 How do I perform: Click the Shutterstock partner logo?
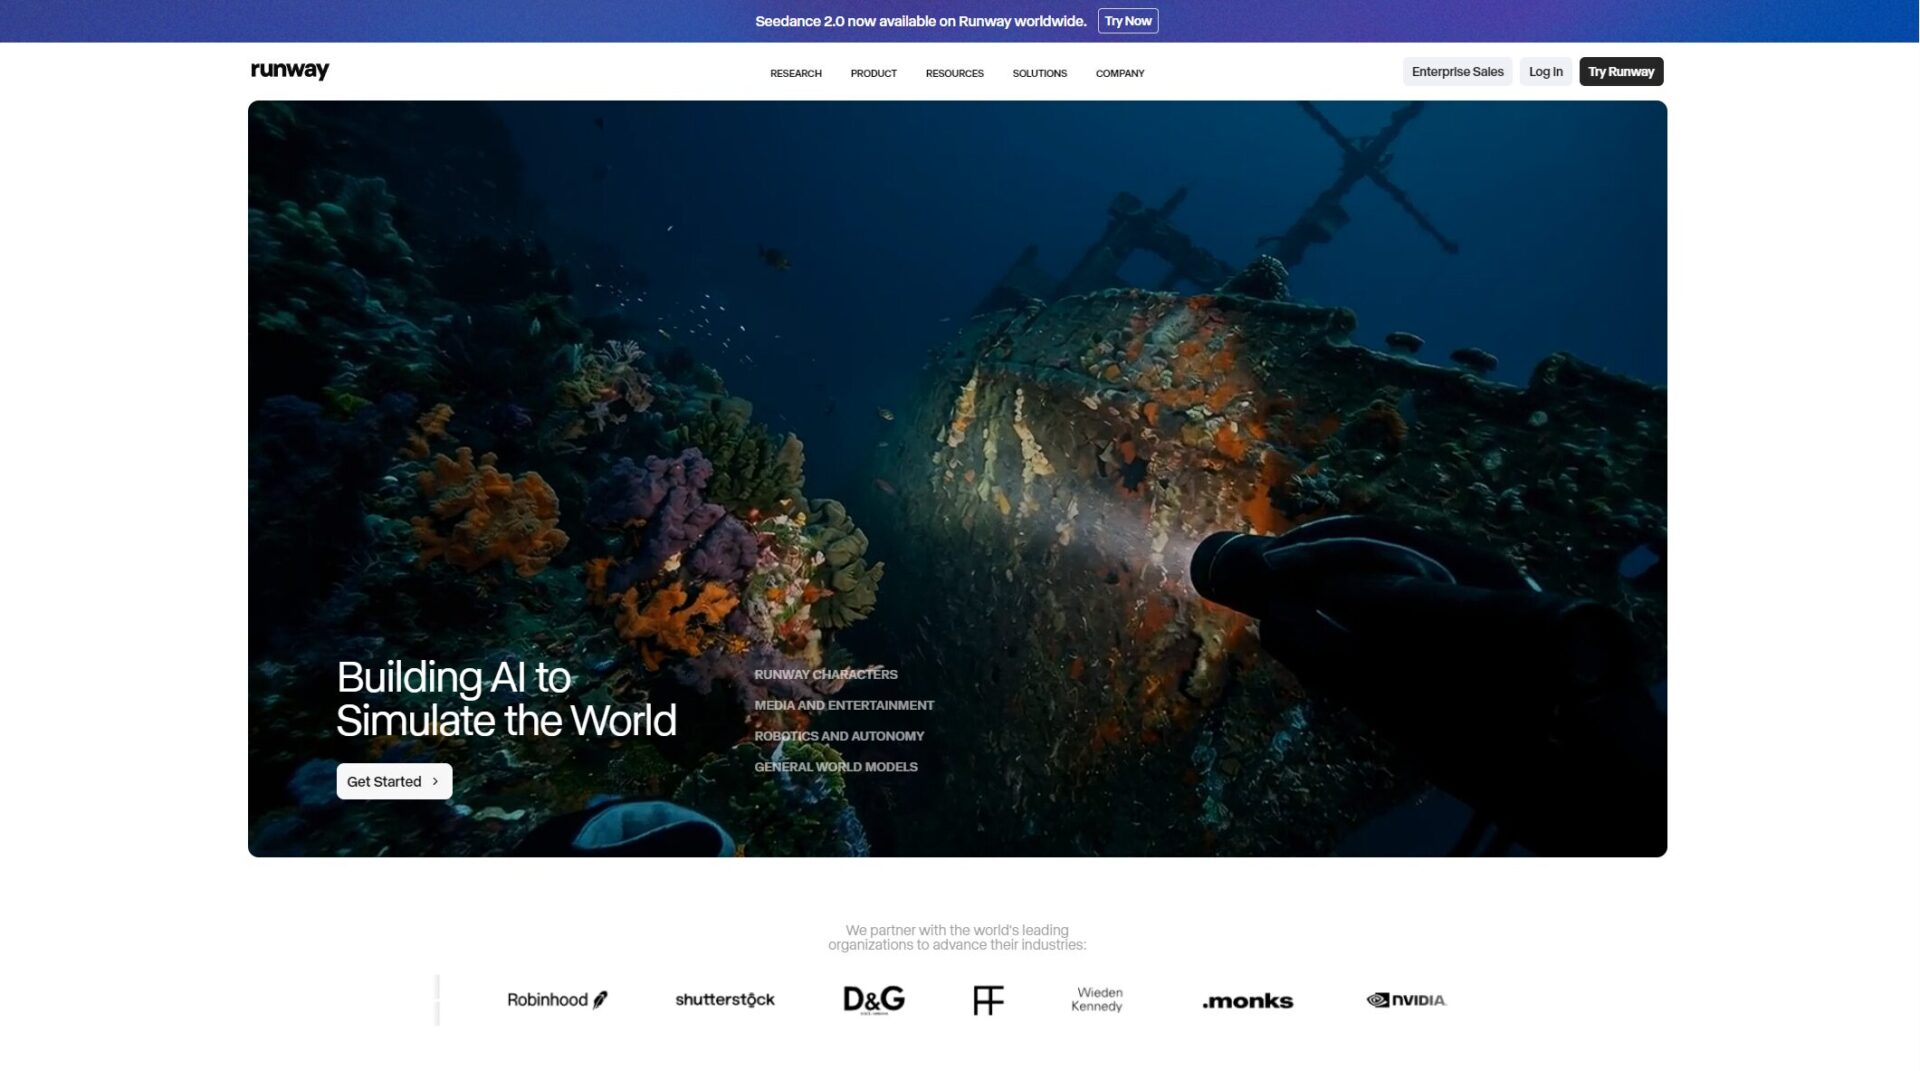(x=724, y=1000)
